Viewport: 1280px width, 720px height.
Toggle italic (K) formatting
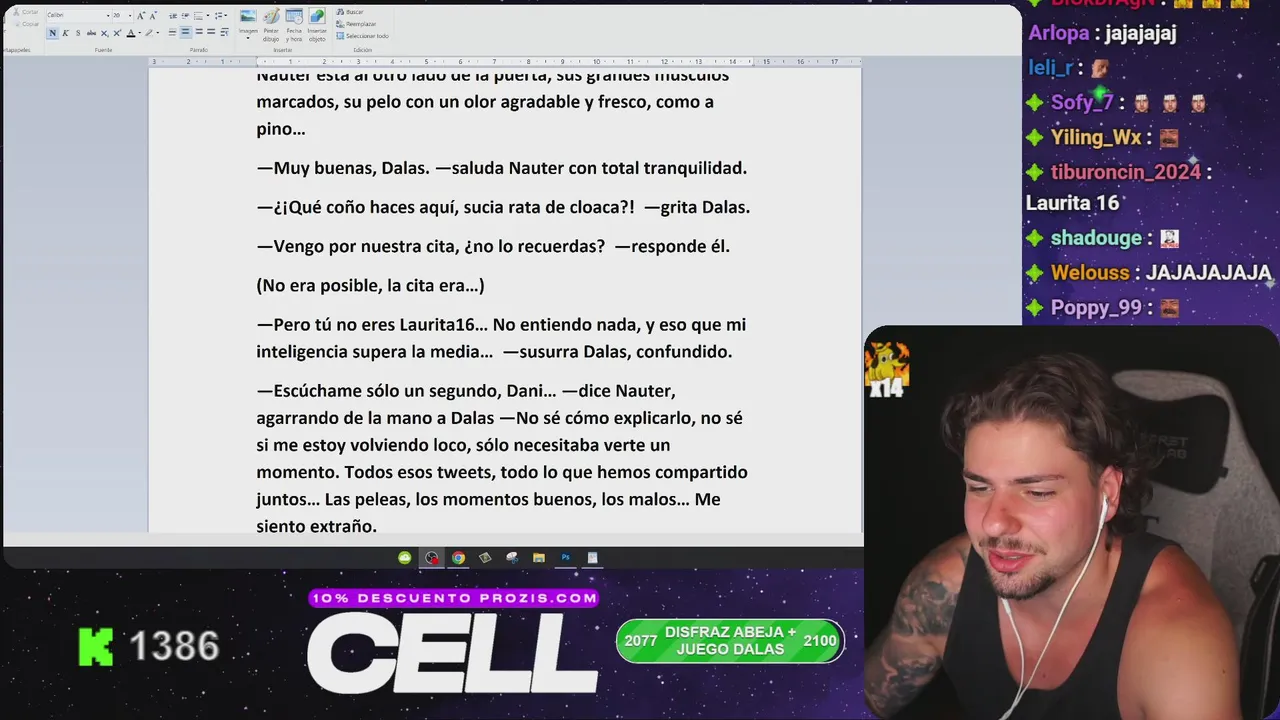(65, 33)
